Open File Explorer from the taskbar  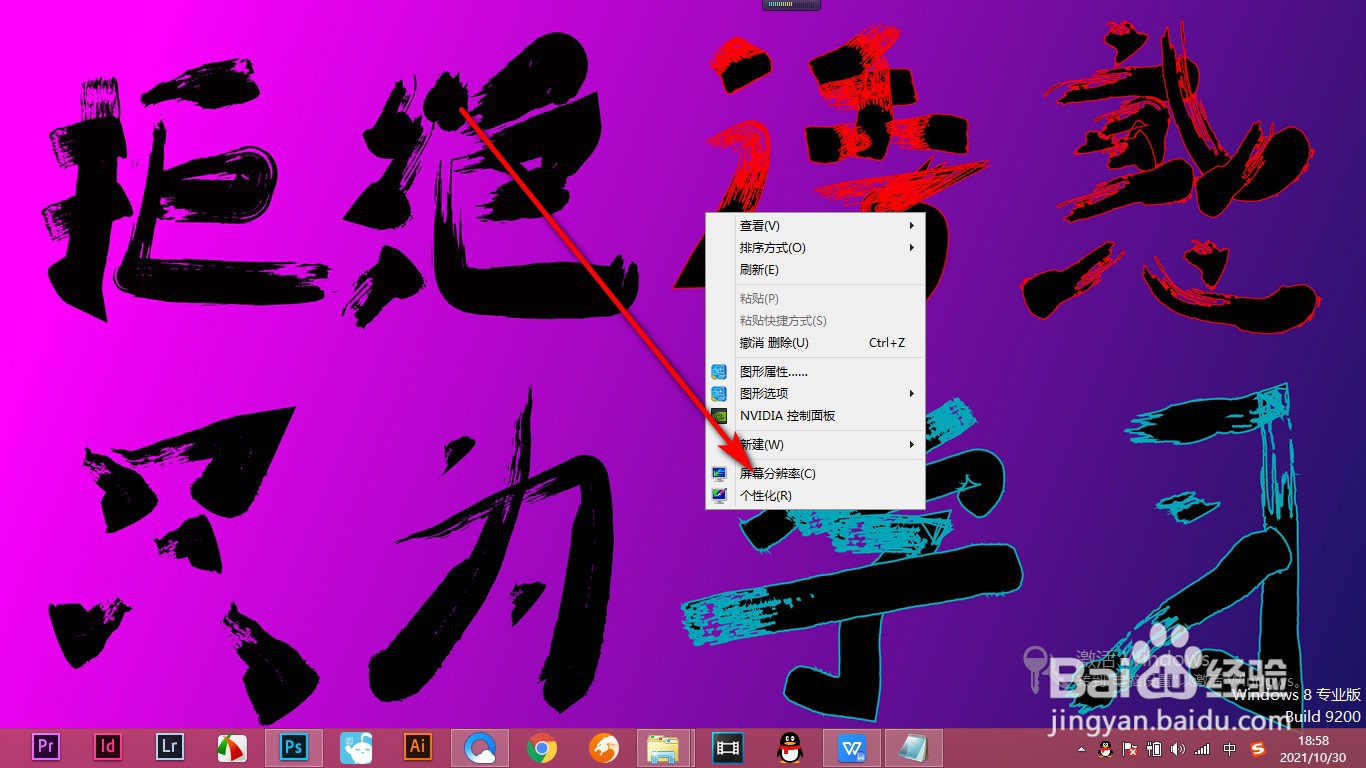pos(665,747)
